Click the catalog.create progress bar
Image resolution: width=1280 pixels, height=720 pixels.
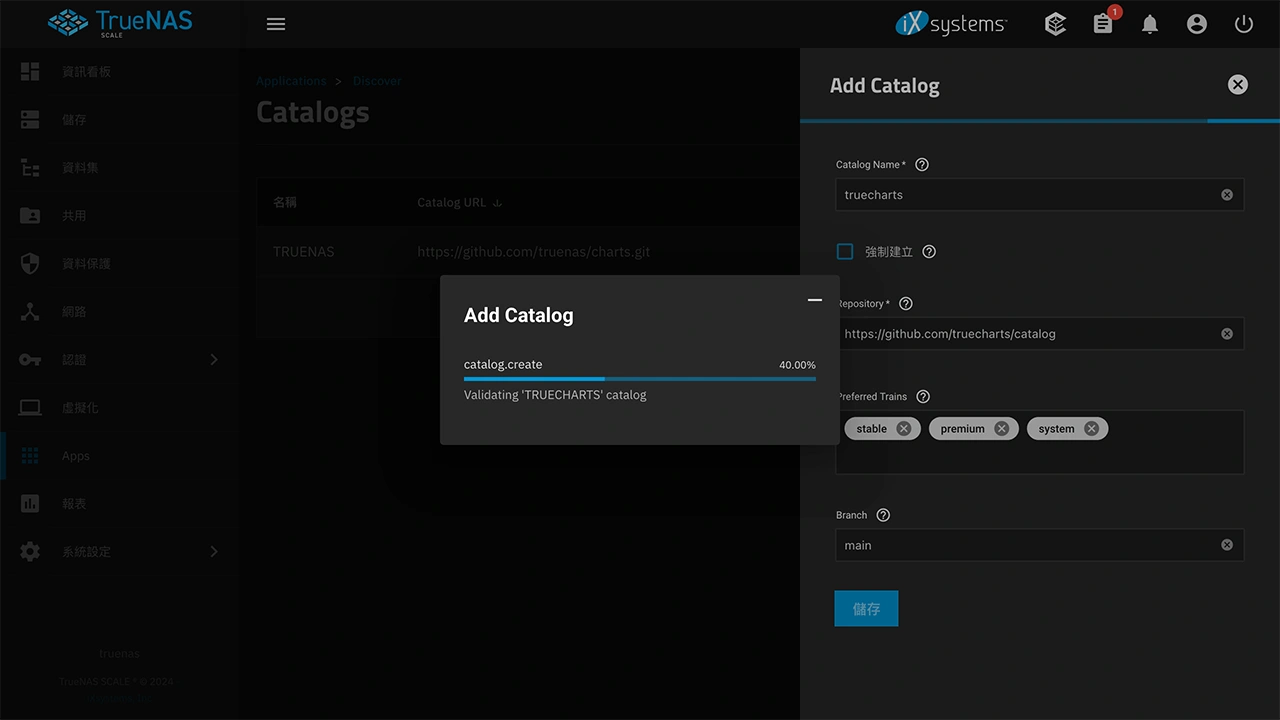[640, 379]
